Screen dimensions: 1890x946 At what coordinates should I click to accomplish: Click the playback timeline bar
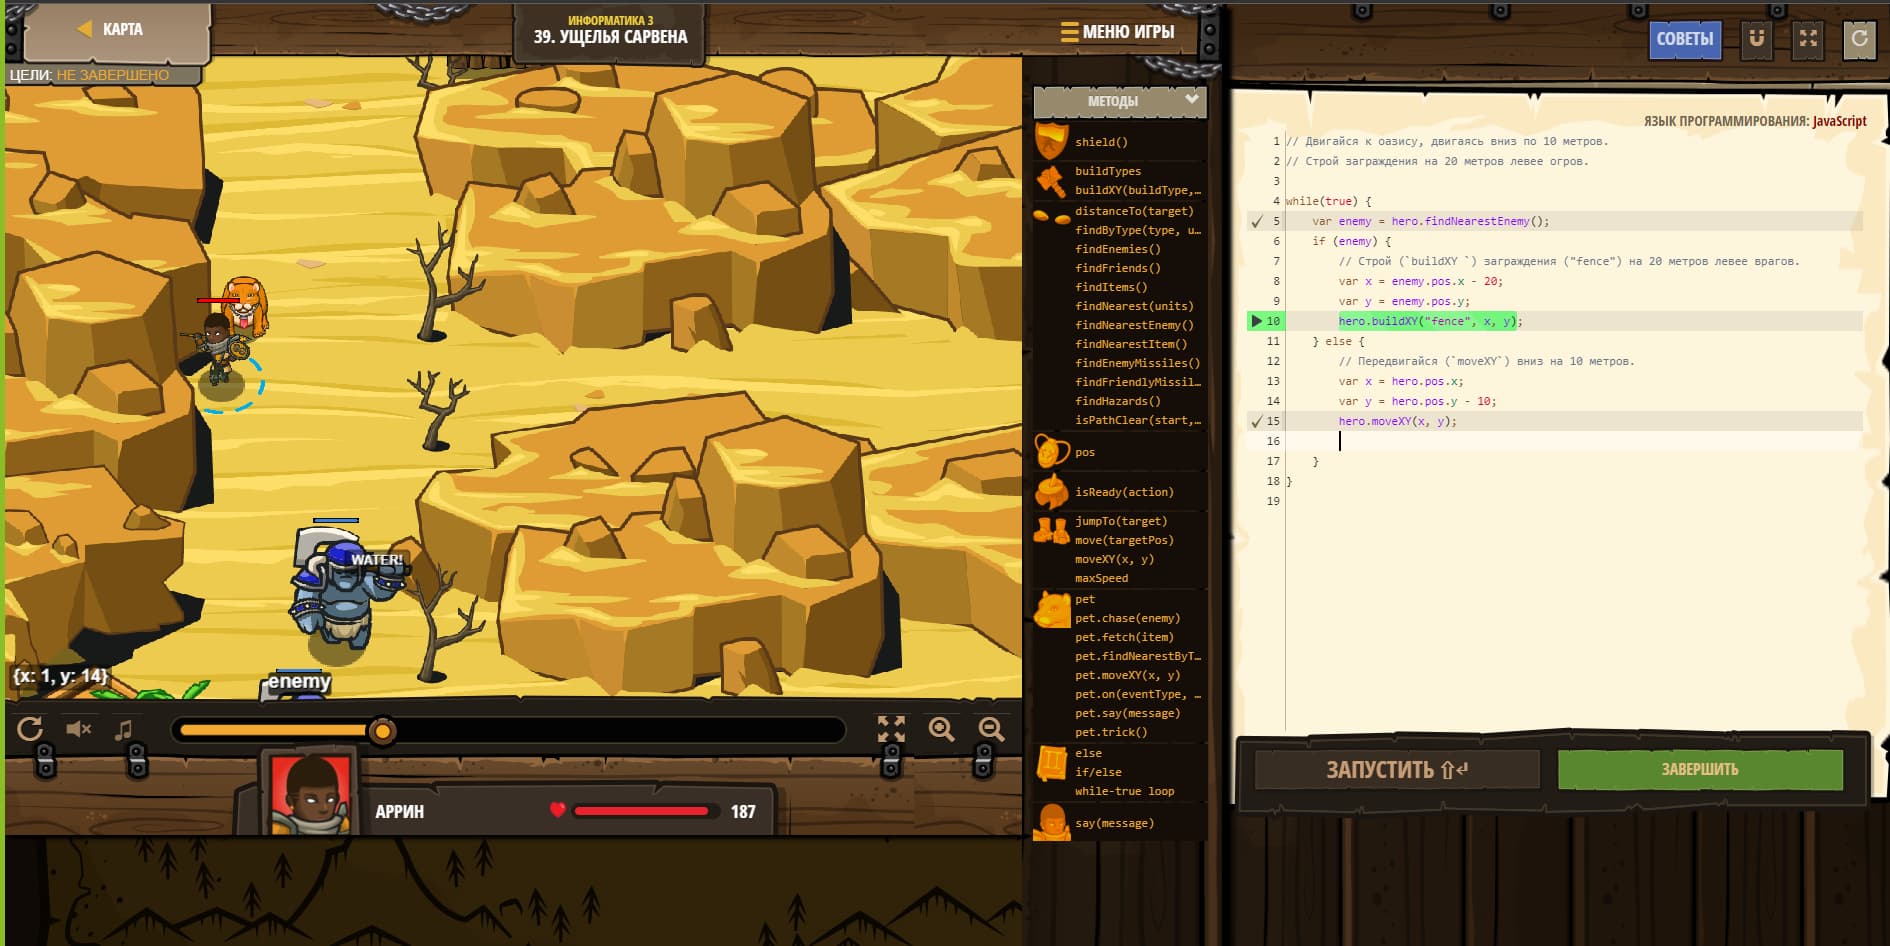click(509, 731)
